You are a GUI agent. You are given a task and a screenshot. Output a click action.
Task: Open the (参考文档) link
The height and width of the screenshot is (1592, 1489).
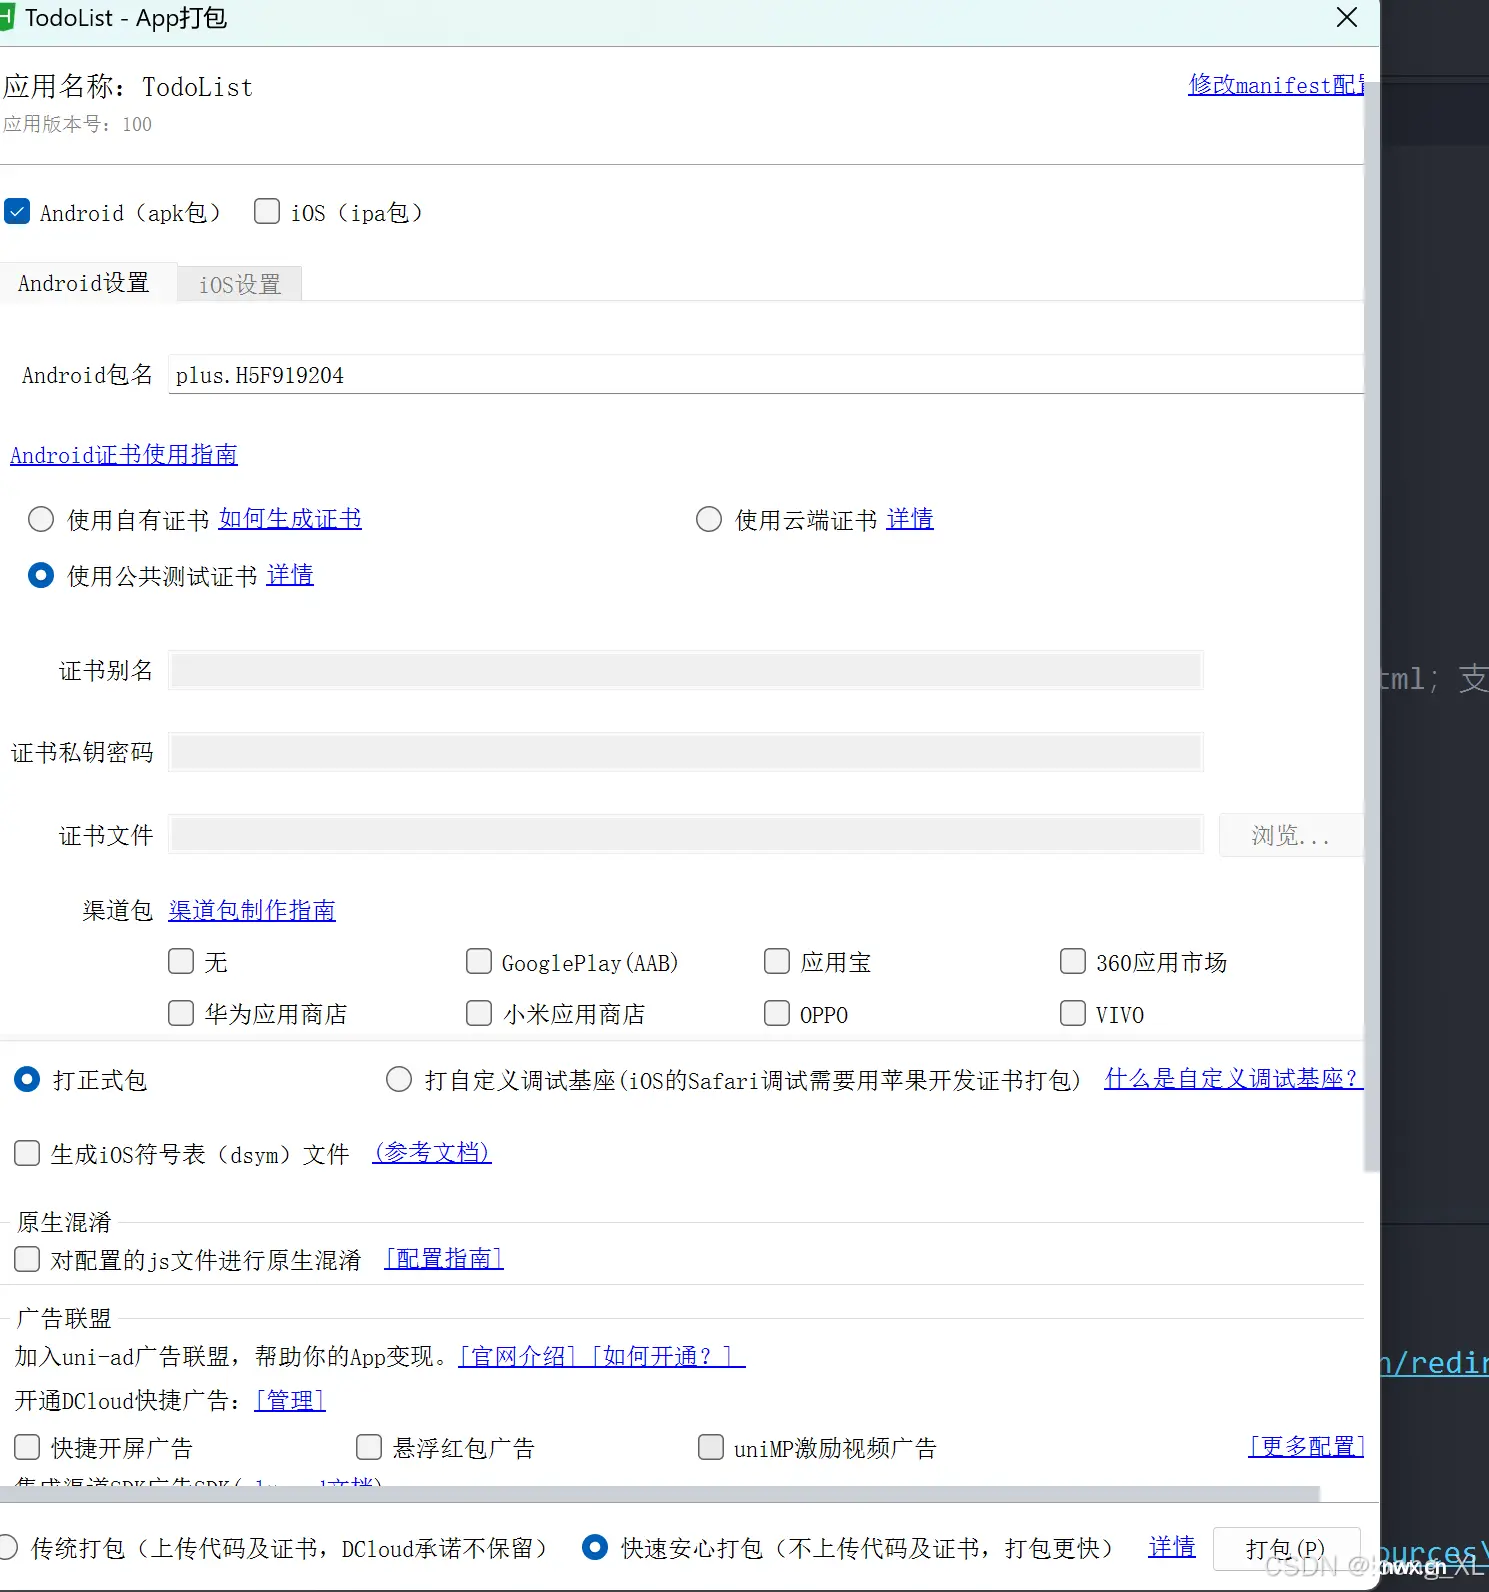tap(432, 1152)
